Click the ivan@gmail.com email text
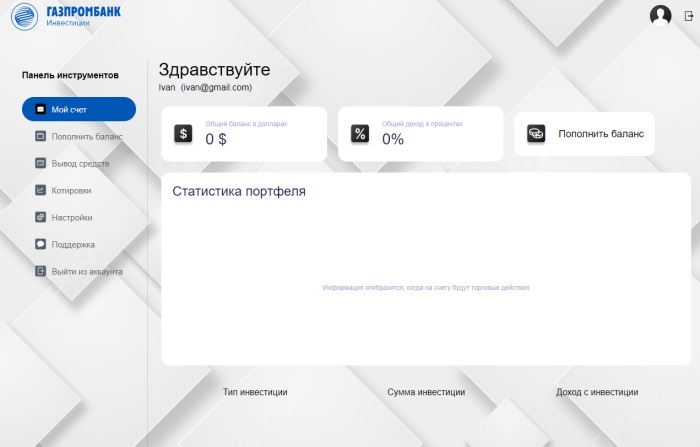 tap(217, 88)
